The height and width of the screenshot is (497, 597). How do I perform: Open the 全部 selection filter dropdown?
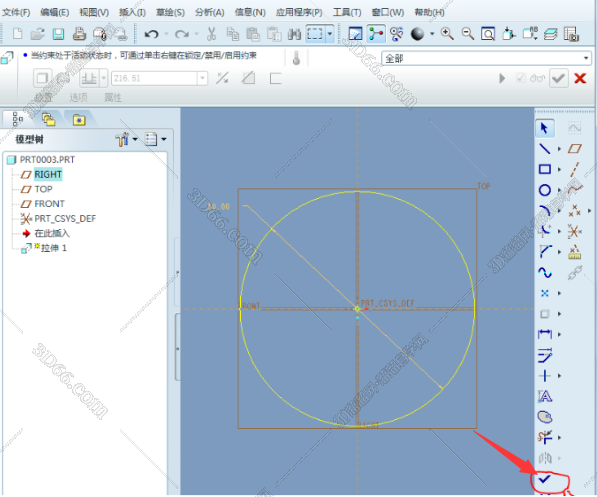(487, 59)
